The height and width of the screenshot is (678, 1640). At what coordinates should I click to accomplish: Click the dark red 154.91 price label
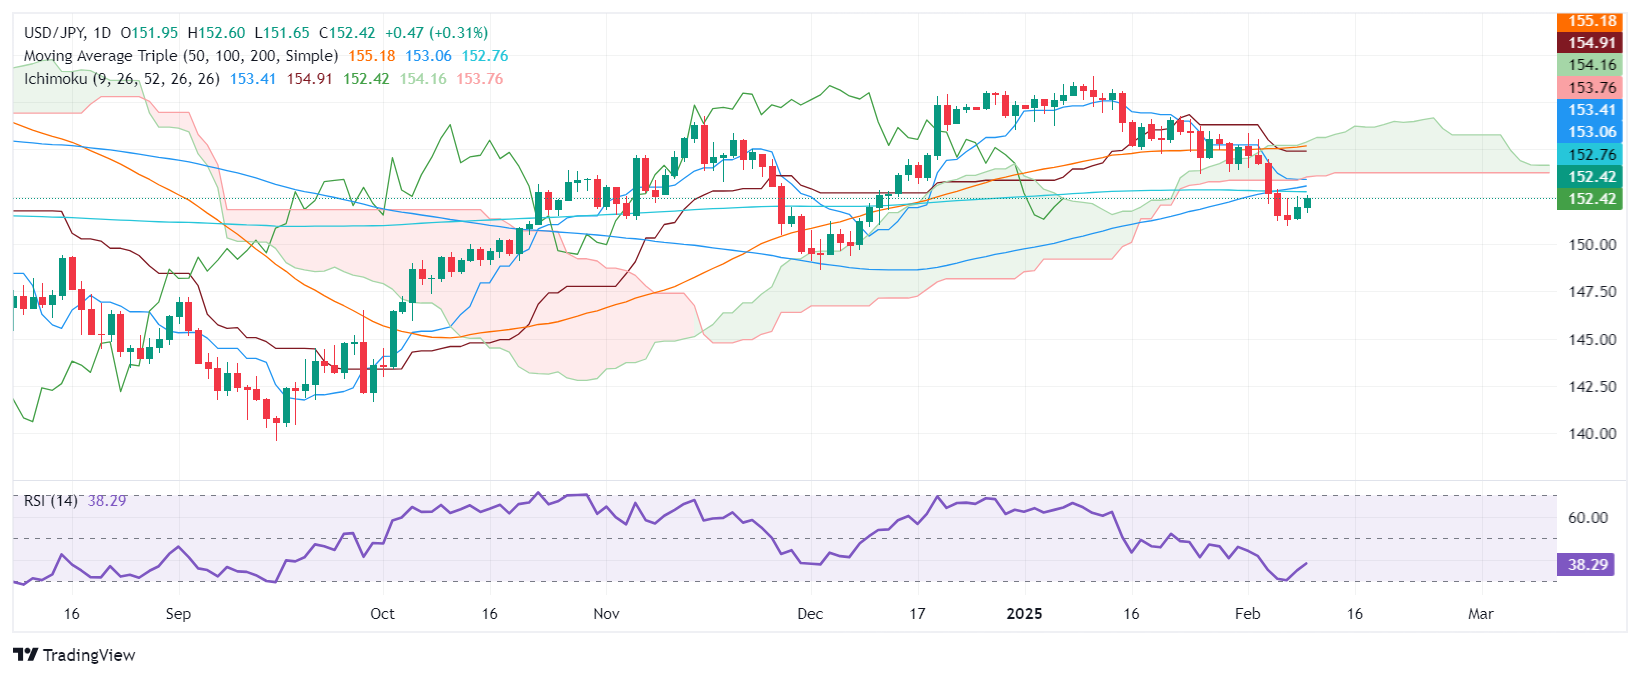pyautogui.click(x=1590, y=43)
